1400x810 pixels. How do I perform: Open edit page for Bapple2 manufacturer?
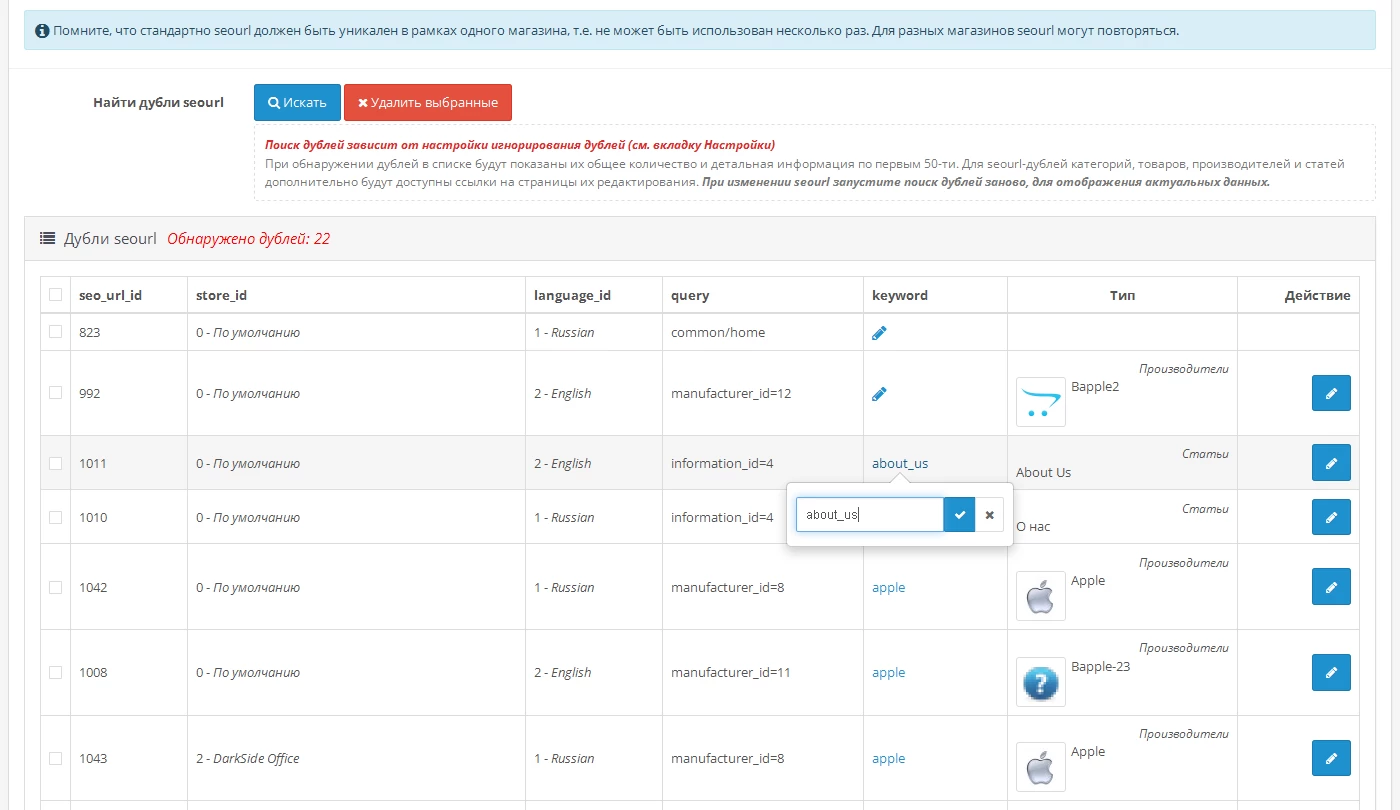(1330, 394)
